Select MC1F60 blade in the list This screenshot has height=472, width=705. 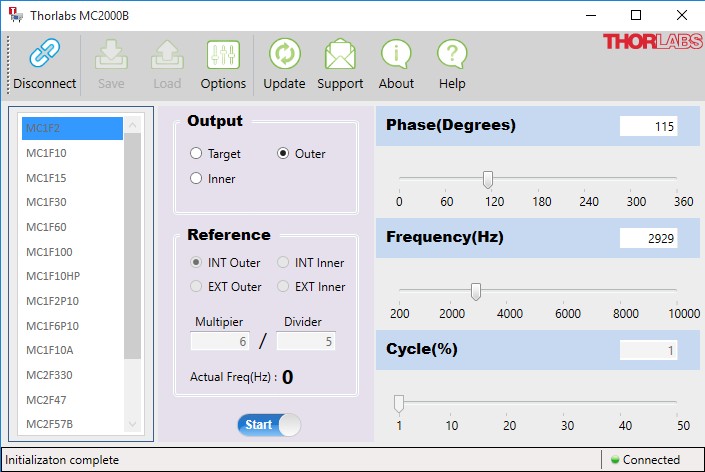click(72, 227)
